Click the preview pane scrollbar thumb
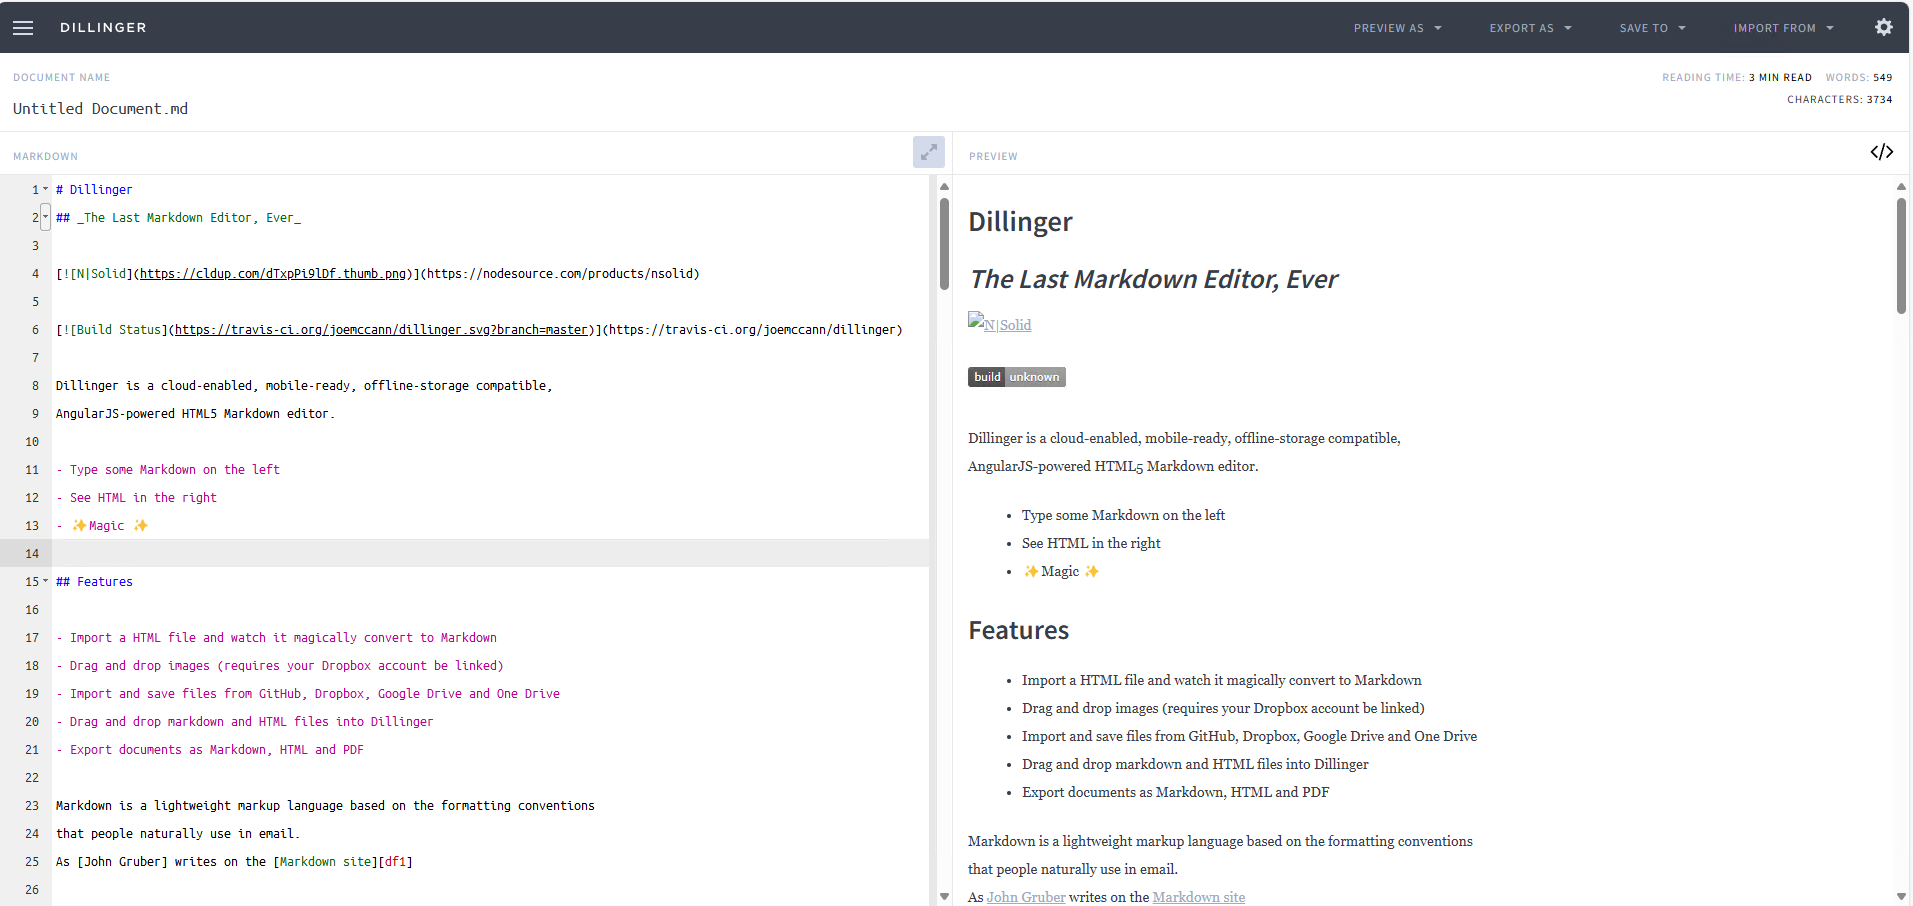 pos(1901,256)
